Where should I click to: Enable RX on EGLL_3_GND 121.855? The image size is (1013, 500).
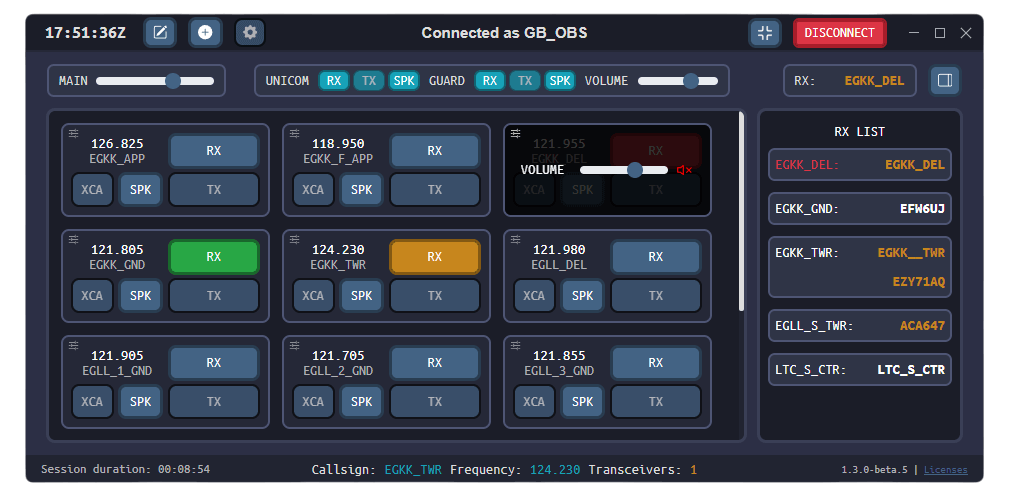click(x=656, y=362)
